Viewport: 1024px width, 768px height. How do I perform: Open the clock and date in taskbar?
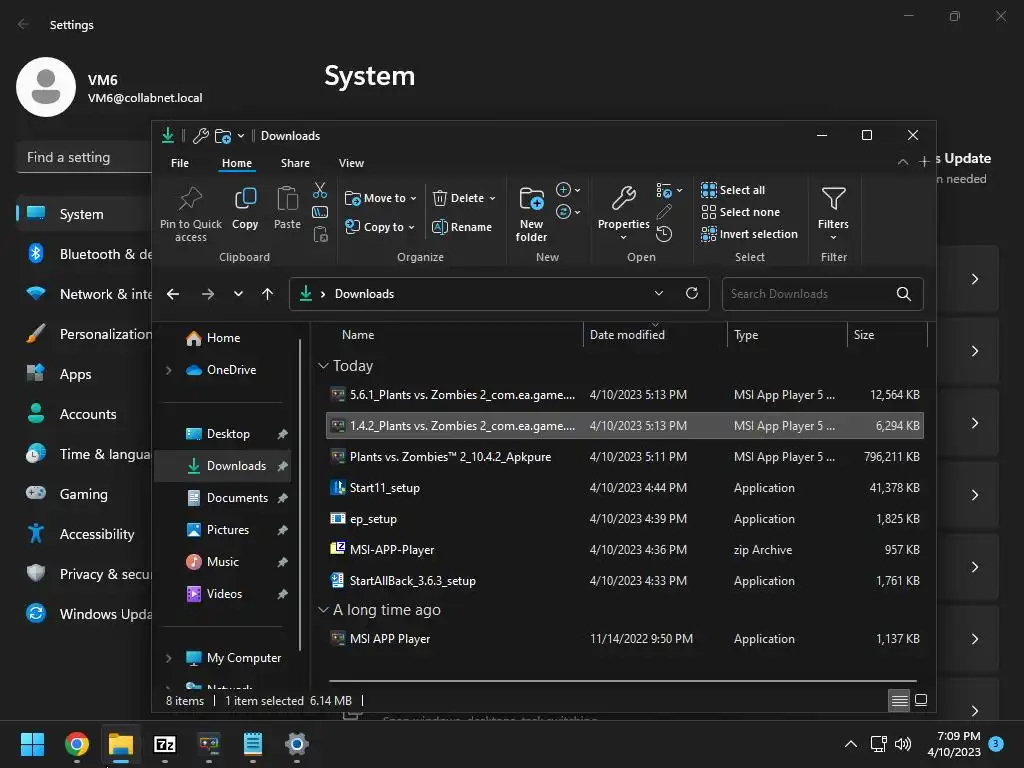tap(954, 744)
